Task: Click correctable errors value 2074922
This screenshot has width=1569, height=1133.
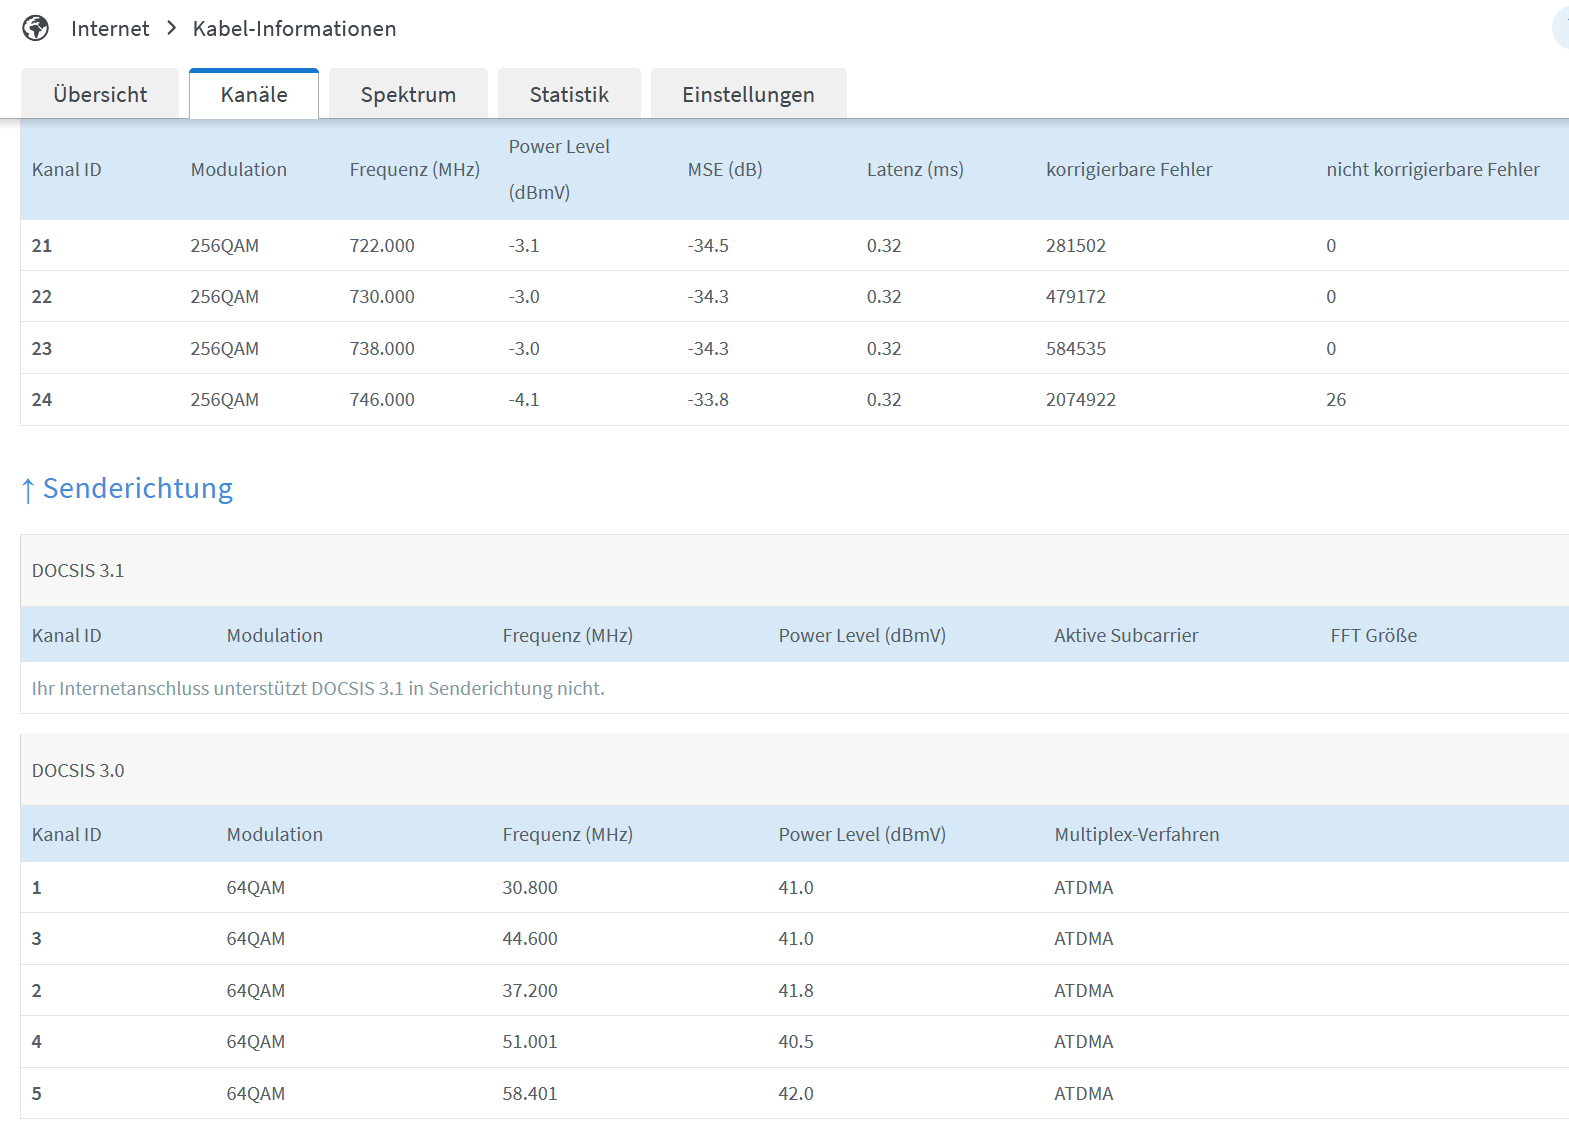Action: tap(1081, 400)
